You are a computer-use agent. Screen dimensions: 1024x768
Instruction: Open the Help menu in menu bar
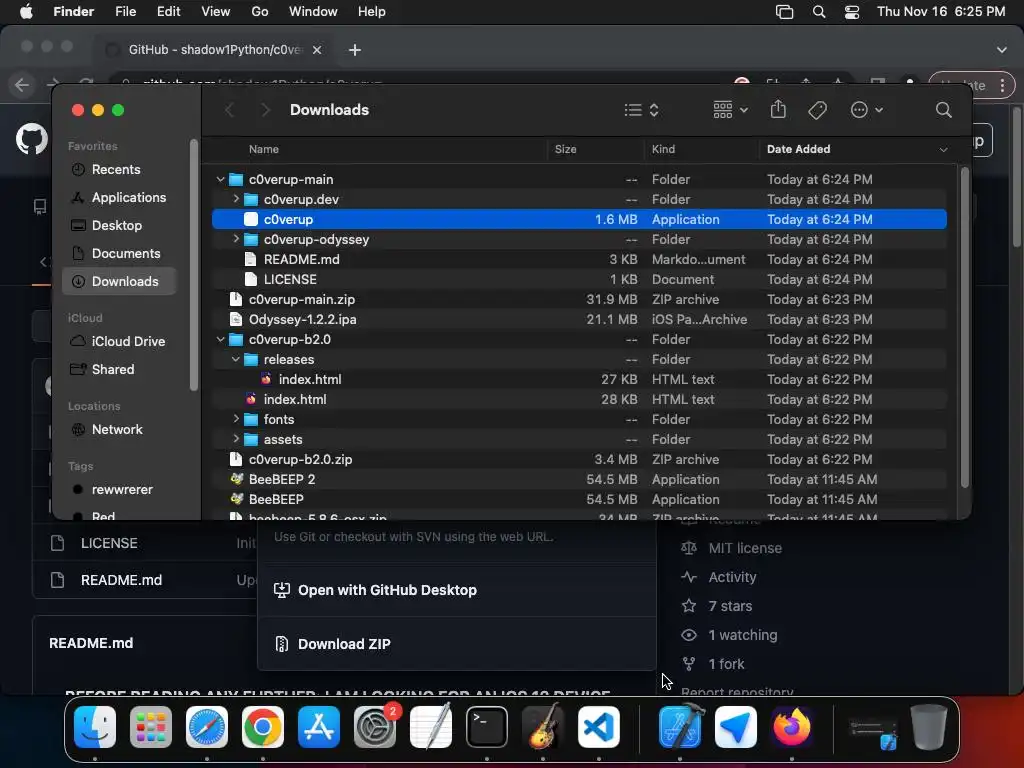[372, 12]
